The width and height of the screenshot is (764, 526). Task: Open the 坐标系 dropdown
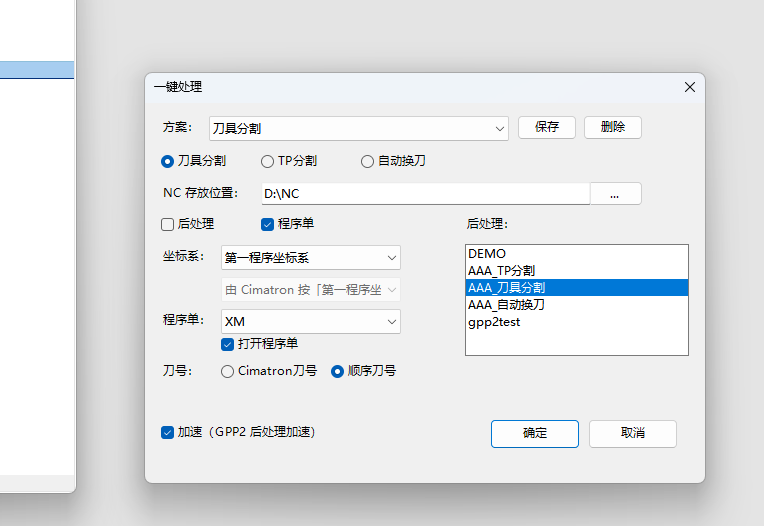311,258
